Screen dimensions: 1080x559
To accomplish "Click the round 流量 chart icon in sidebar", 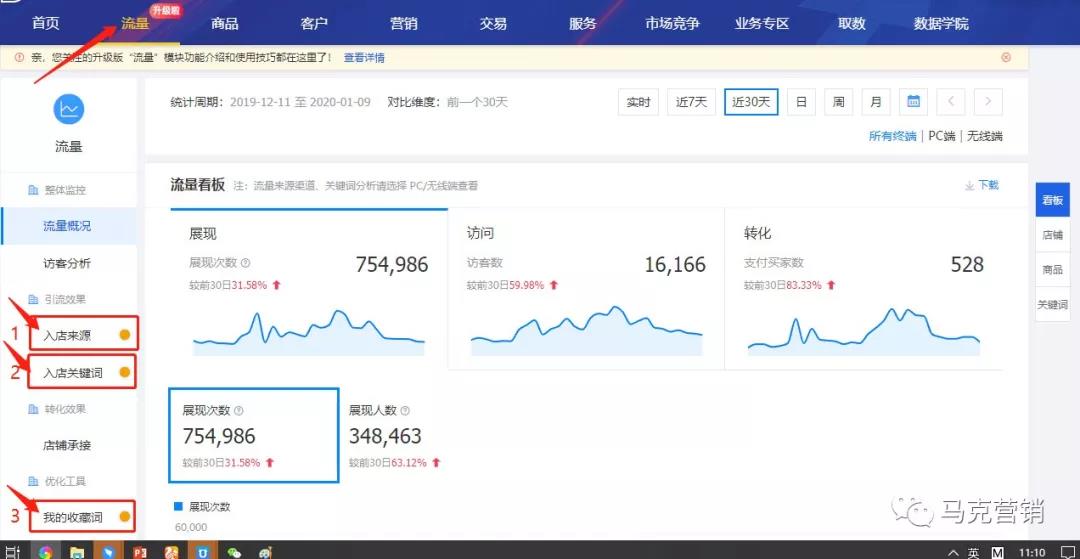I will (x=69, y=109).
